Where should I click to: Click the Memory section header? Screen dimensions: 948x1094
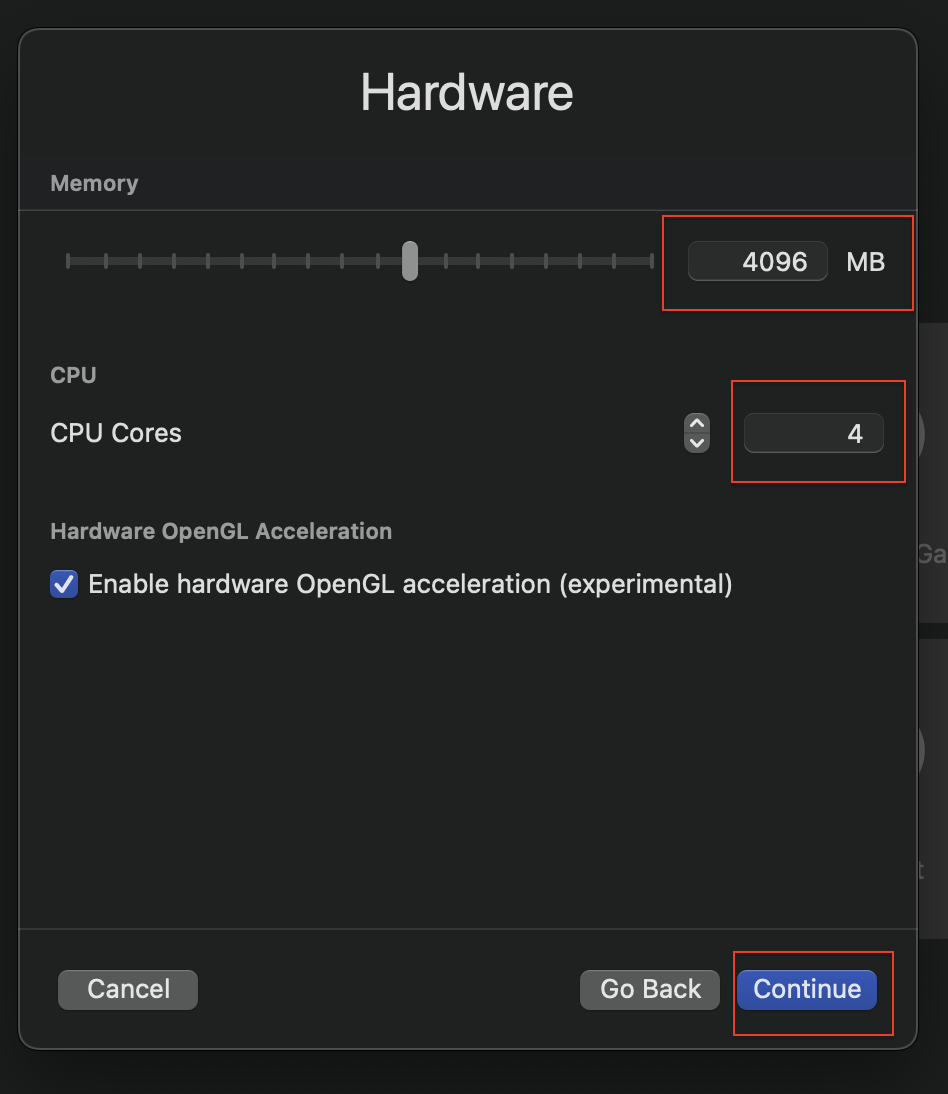click(x=94, y=183)
